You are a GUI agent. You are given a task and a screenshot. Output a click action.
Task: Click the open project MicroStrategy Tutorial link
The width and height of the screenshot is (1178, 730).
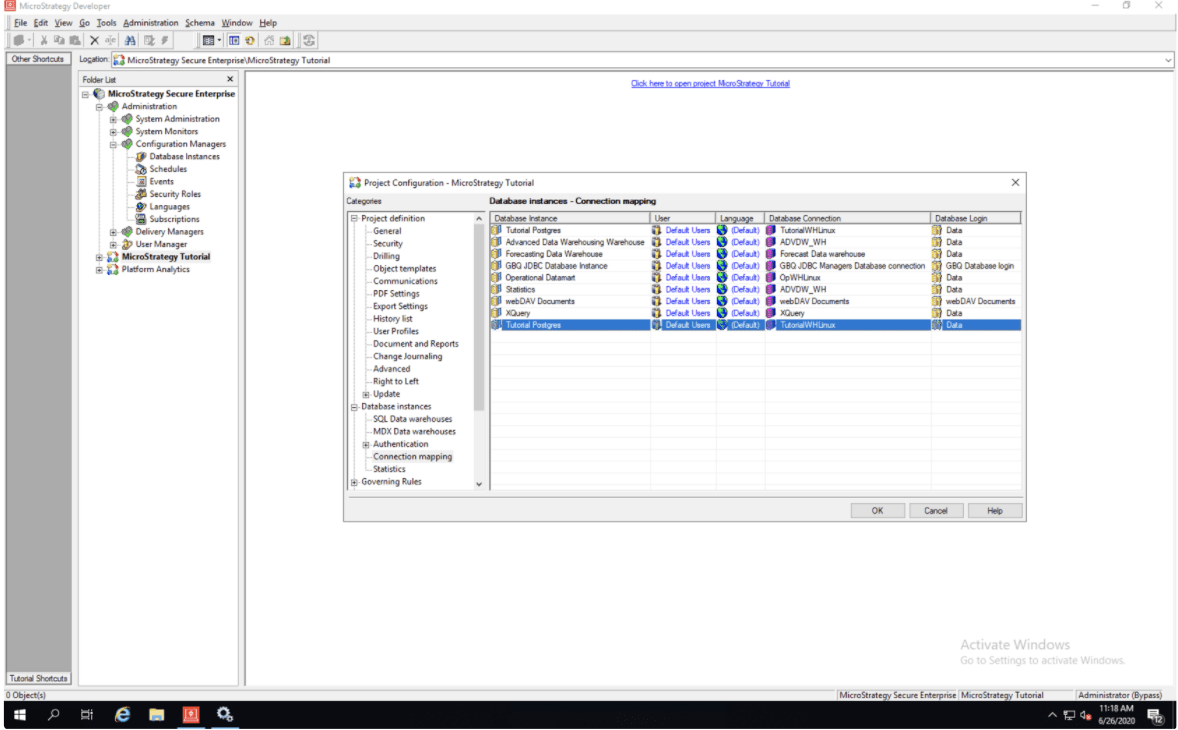710,84
